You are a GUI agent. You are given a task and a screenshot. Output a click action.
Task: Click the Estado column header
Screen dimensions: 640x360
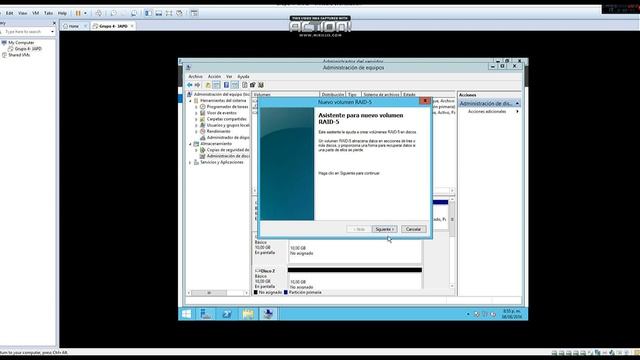(x=409, y=94)
